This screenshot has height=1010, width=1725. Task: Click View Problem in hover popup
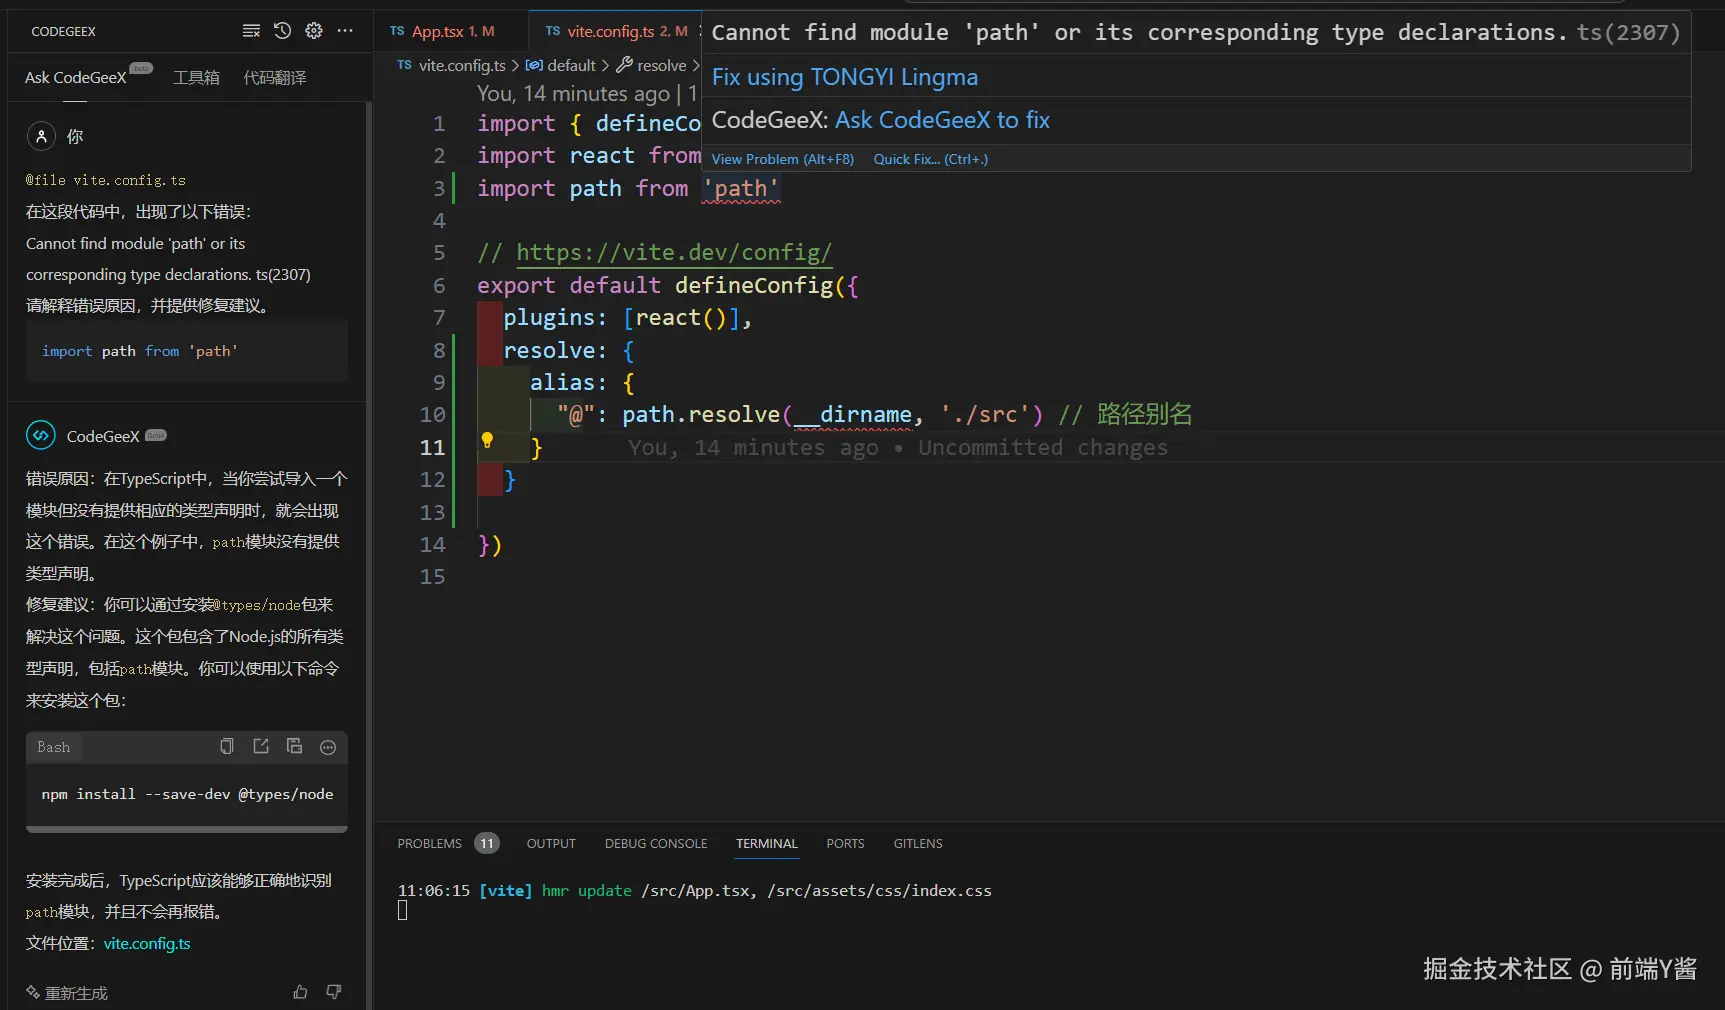(783, 159)
